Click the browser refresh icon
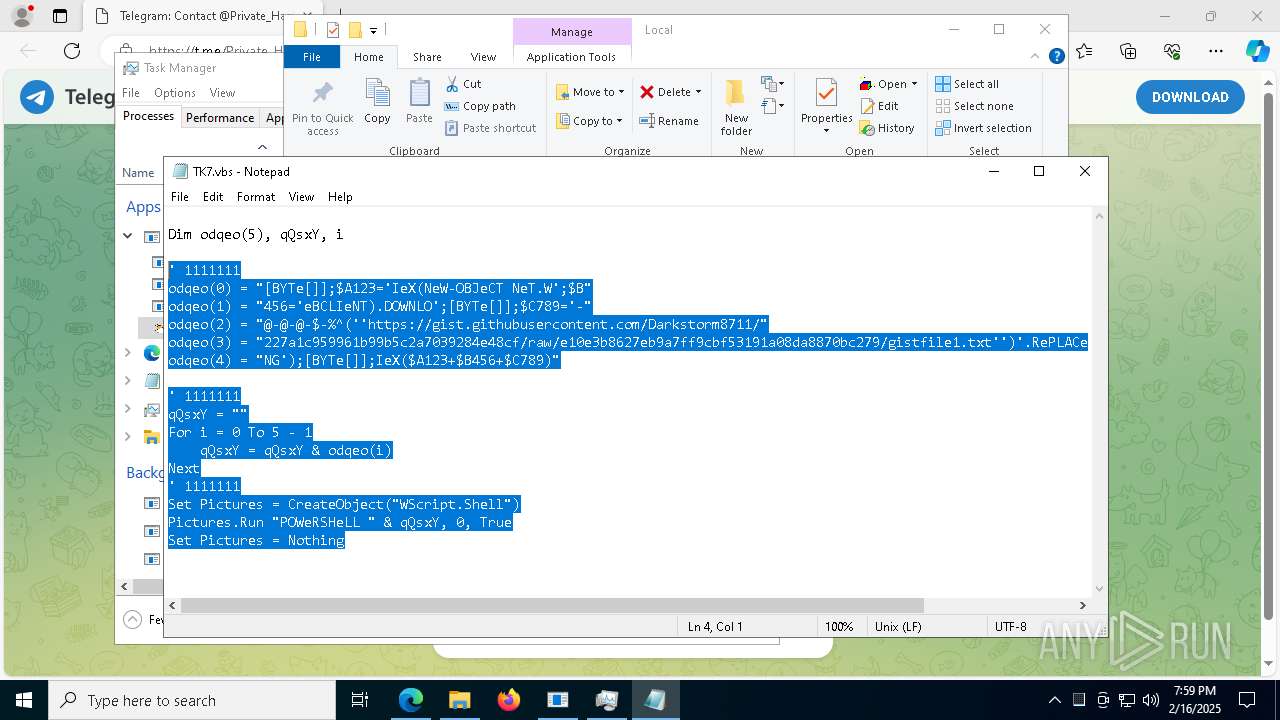The width and height of the screenshot is (1280, 720). [x=72, y=50]
